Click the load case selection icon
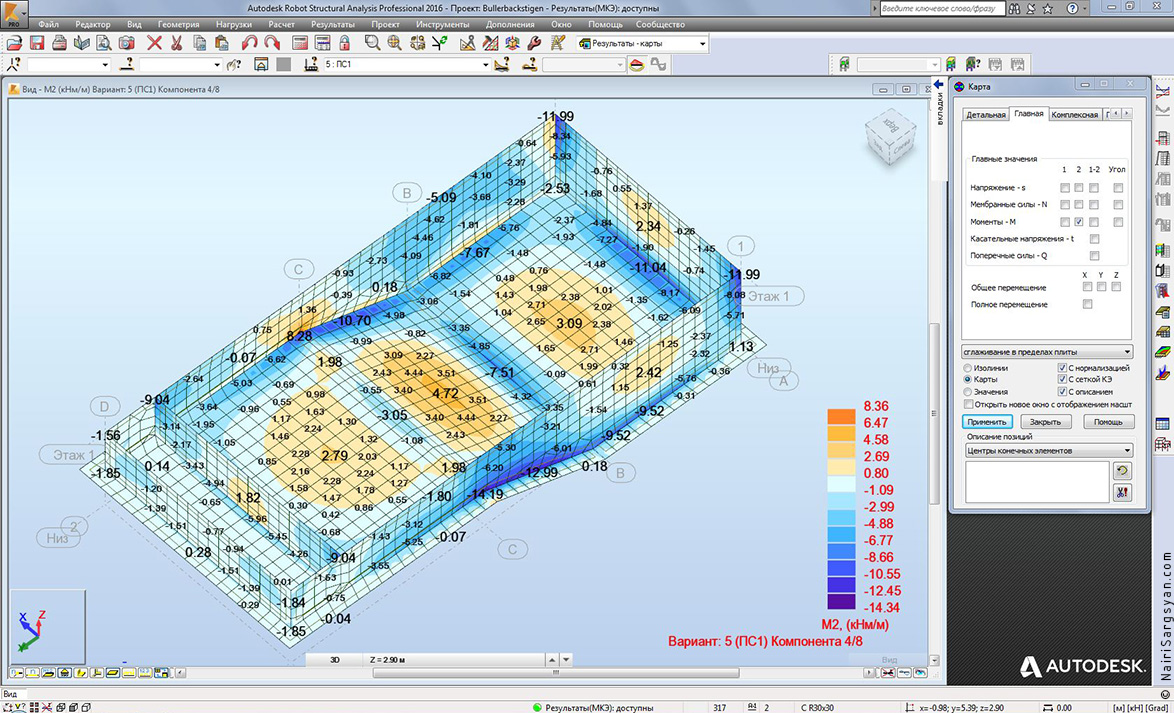The image size is (1174, 713). pos(311,64)
